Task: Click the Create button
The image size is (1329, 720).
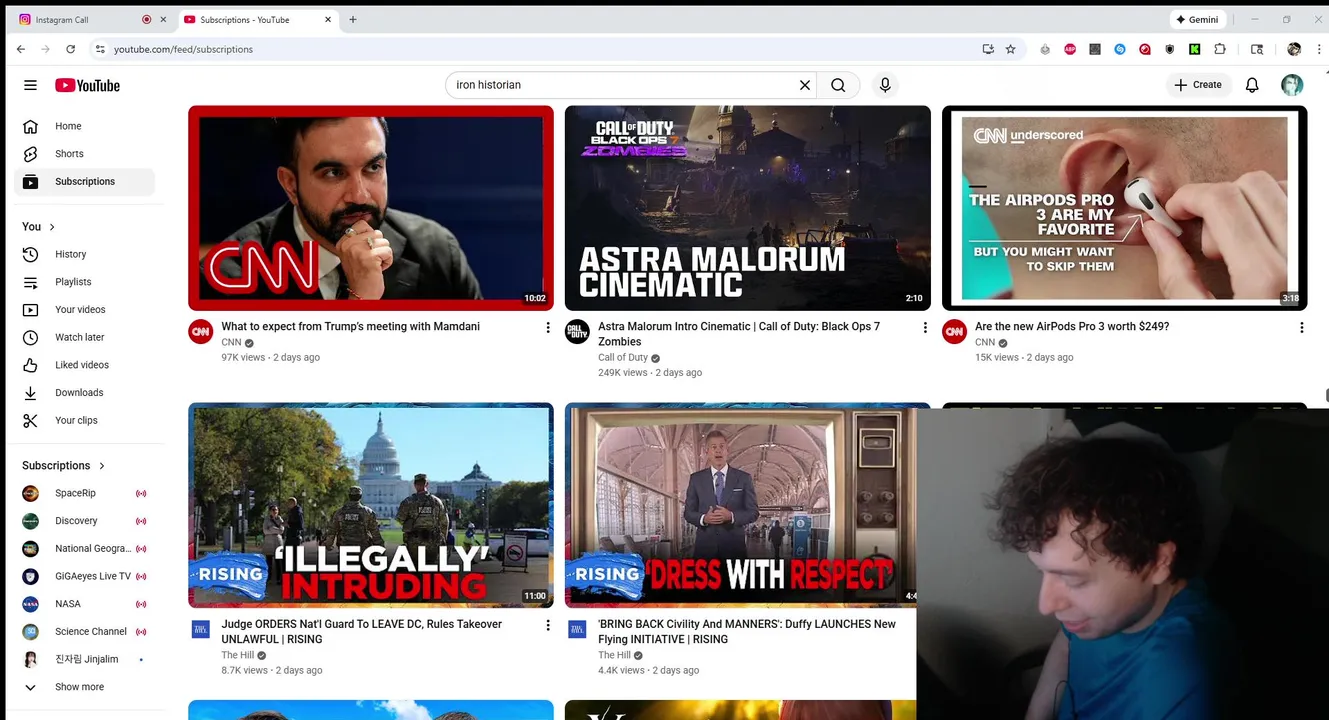Action: [1197, 85]
